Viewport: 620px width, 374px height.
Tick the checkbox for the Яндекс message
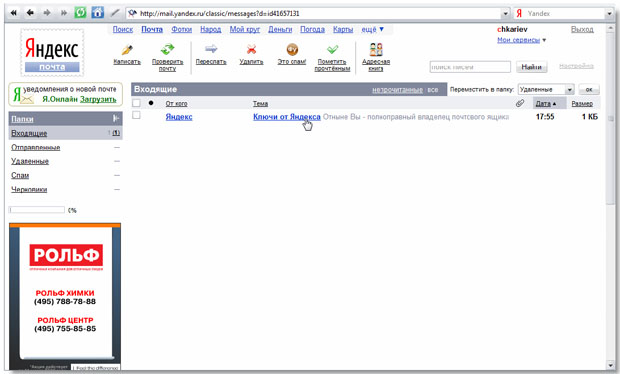point(136,115)
